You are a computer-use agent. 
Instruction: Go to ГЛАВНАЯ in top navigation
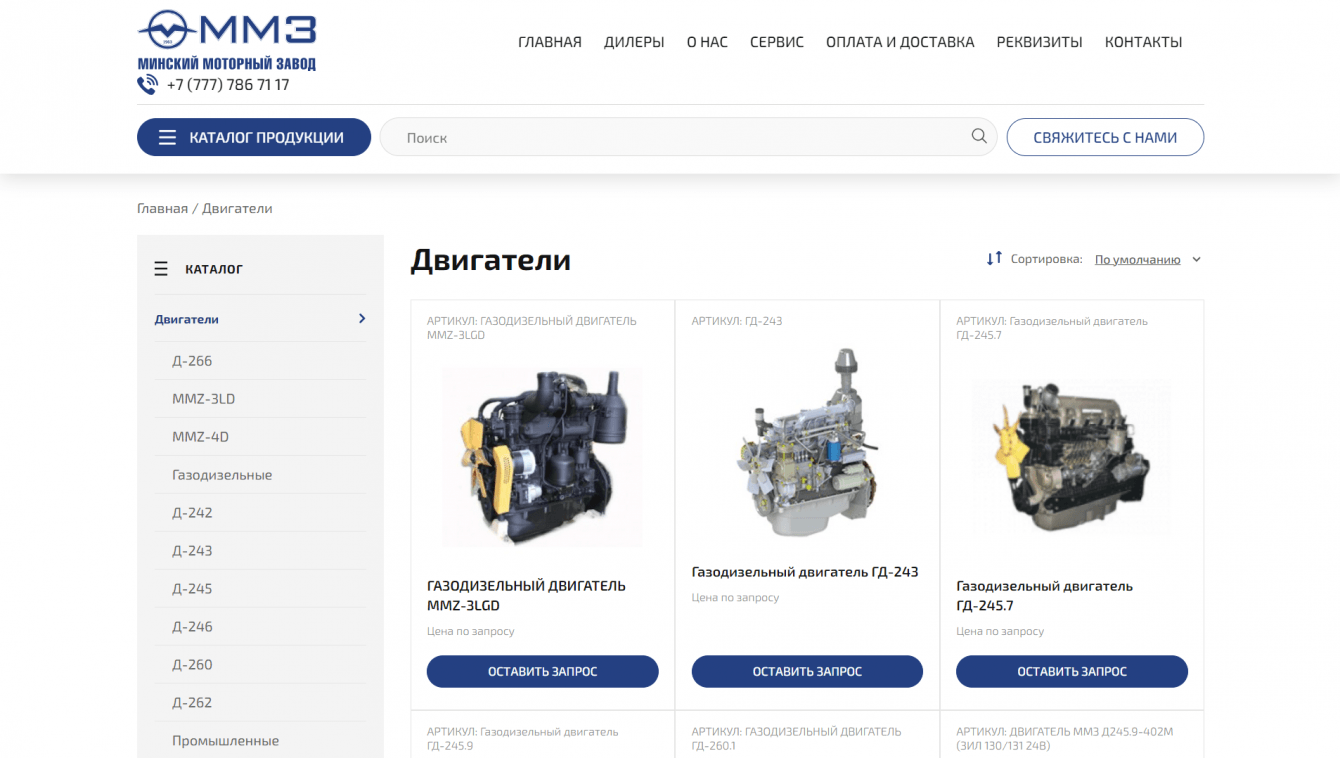click(550, 42)
